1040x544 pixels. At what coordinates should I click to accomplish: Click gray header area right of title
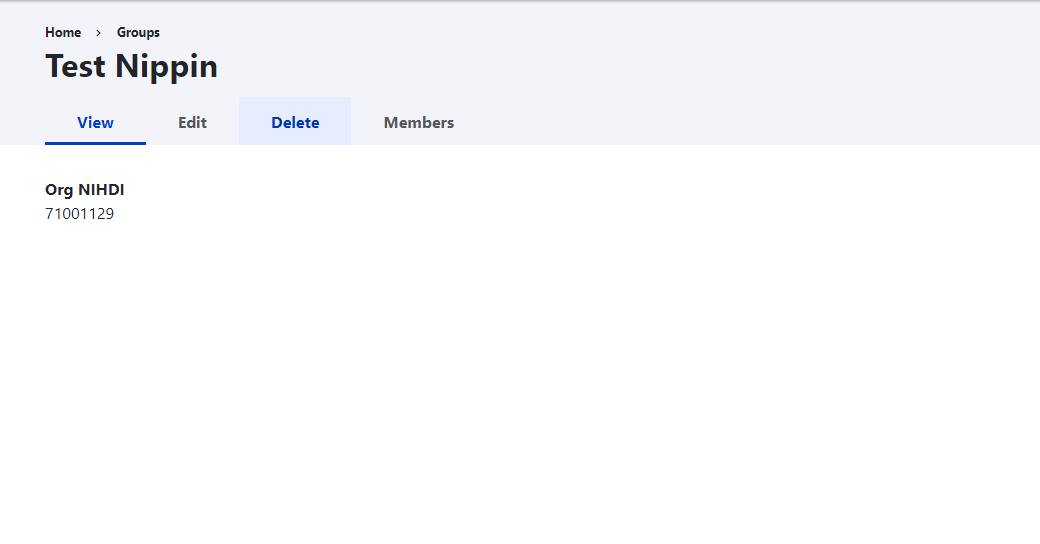click(x=600, y=67)
